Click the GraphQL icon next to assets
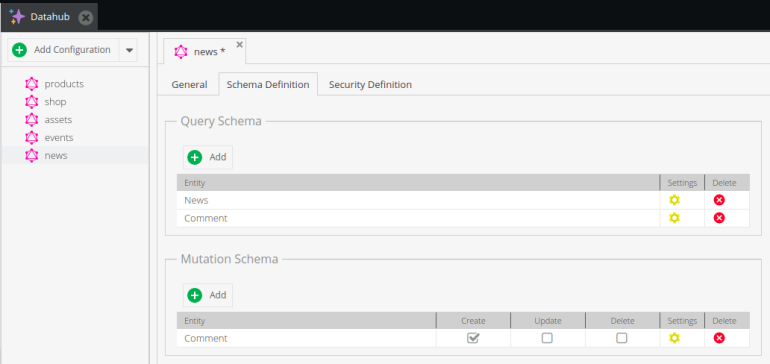Viewport: 770px width, 364px height. [31, 120]
